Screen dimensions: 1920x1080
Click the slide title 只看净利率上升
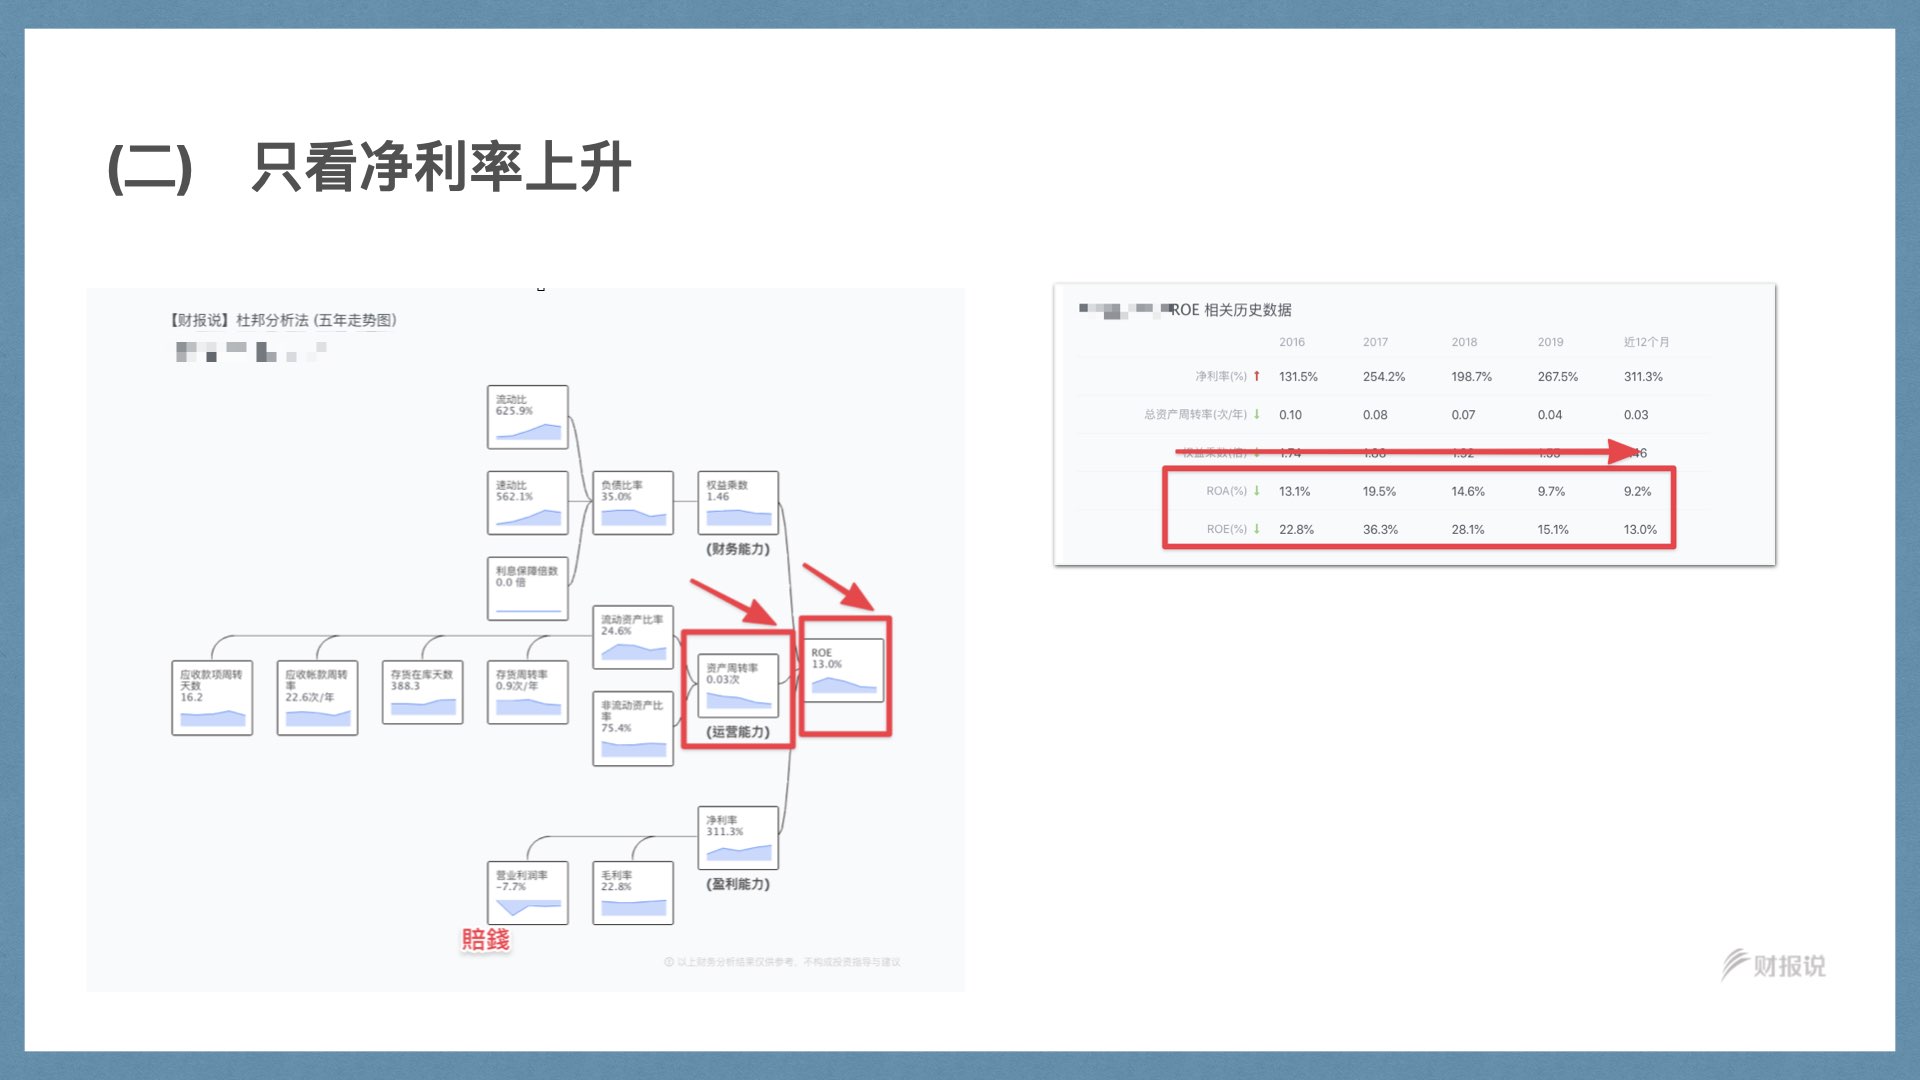pos(440,167)
